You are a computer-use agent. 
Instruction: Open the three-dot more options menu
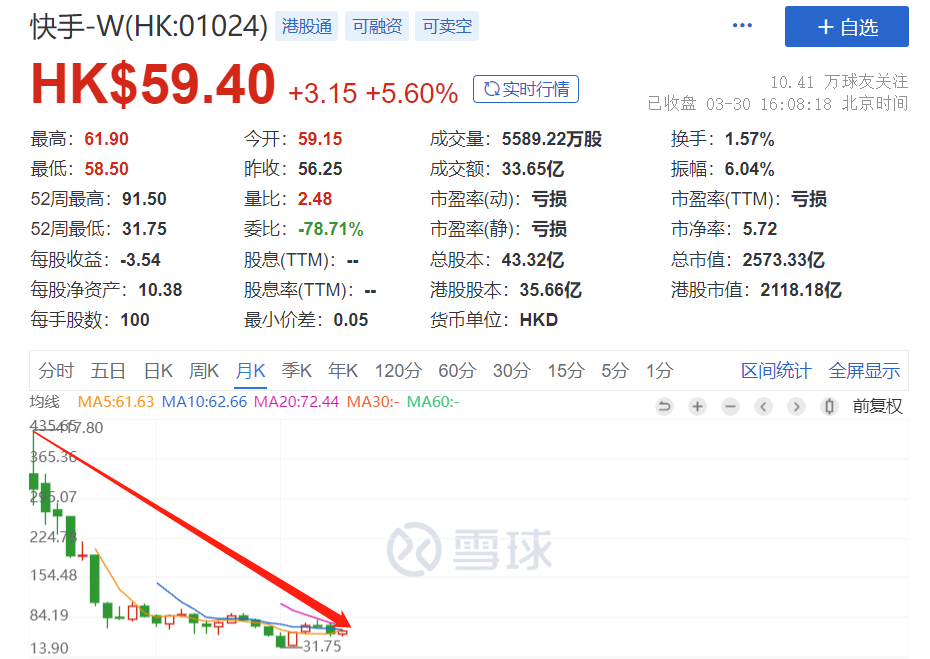point(742,26)
